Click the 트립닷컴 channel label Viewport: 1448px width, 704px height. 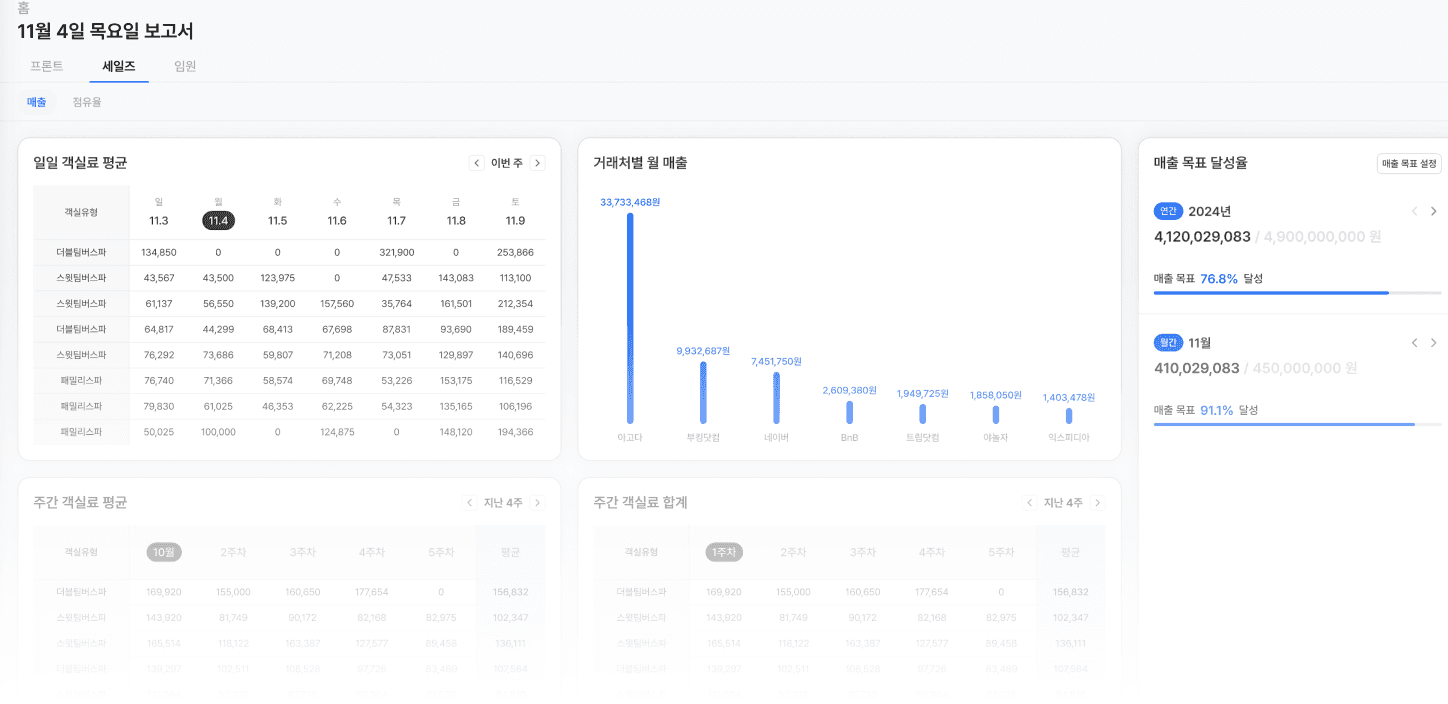(x=923, y=438)
